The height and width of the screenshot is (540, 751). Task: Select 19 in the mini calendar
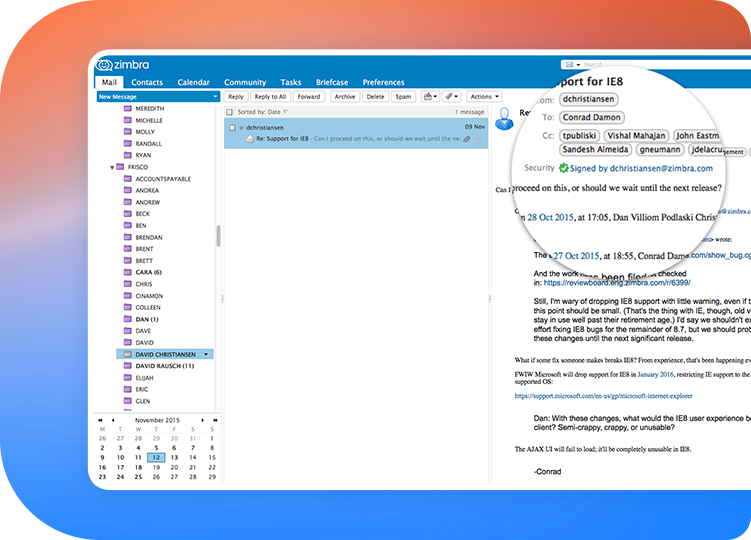(x=156, y=467)
